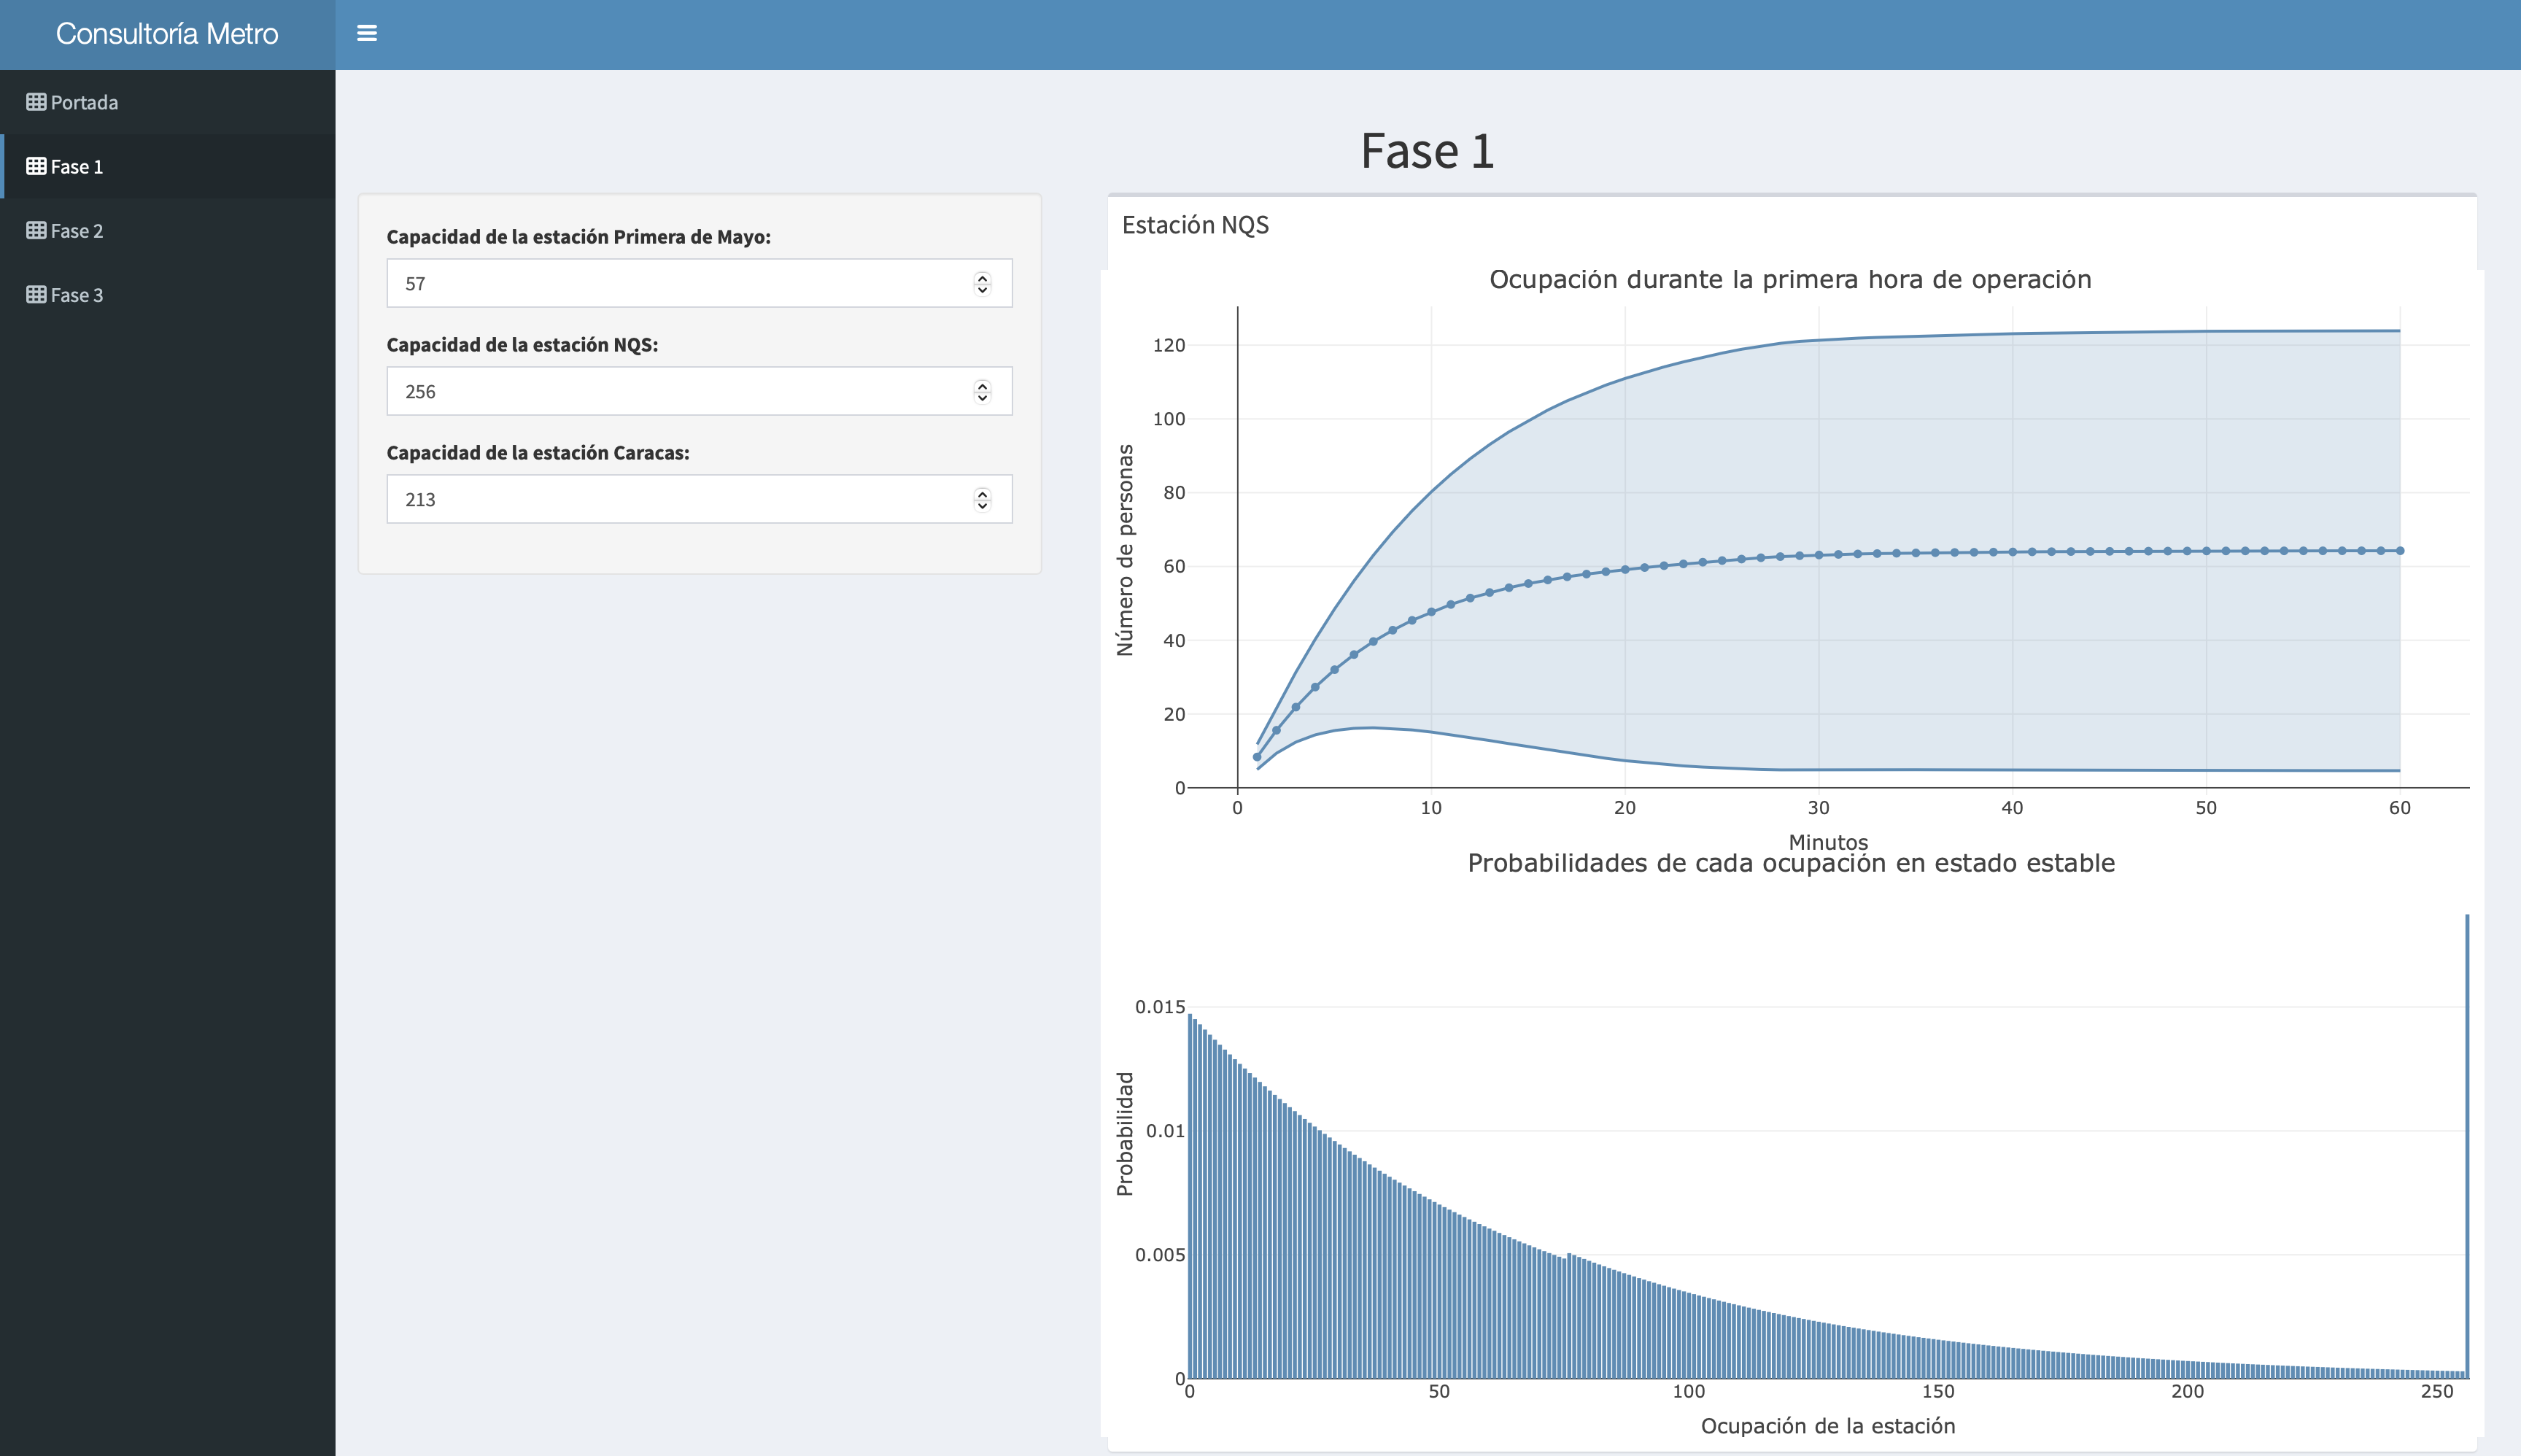
Task: Click the table icon beside Fase 2
Action: [x=36, y=230]
